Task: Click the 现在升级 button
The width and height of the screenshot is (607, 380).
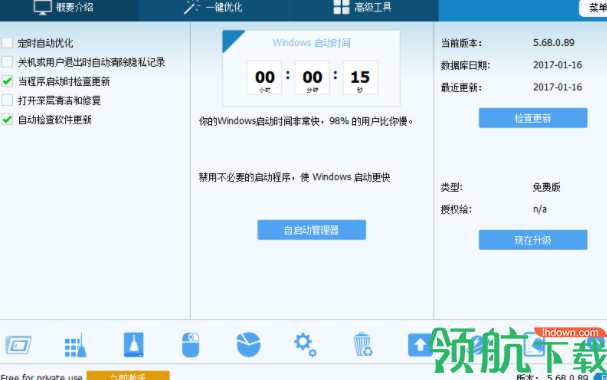Action: (x=533, y=240)
